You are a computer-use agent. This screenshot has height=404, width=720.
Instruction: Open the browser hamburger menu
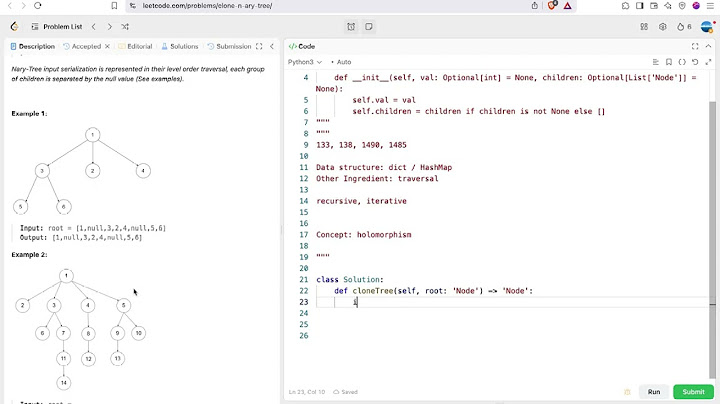point(710,6)
